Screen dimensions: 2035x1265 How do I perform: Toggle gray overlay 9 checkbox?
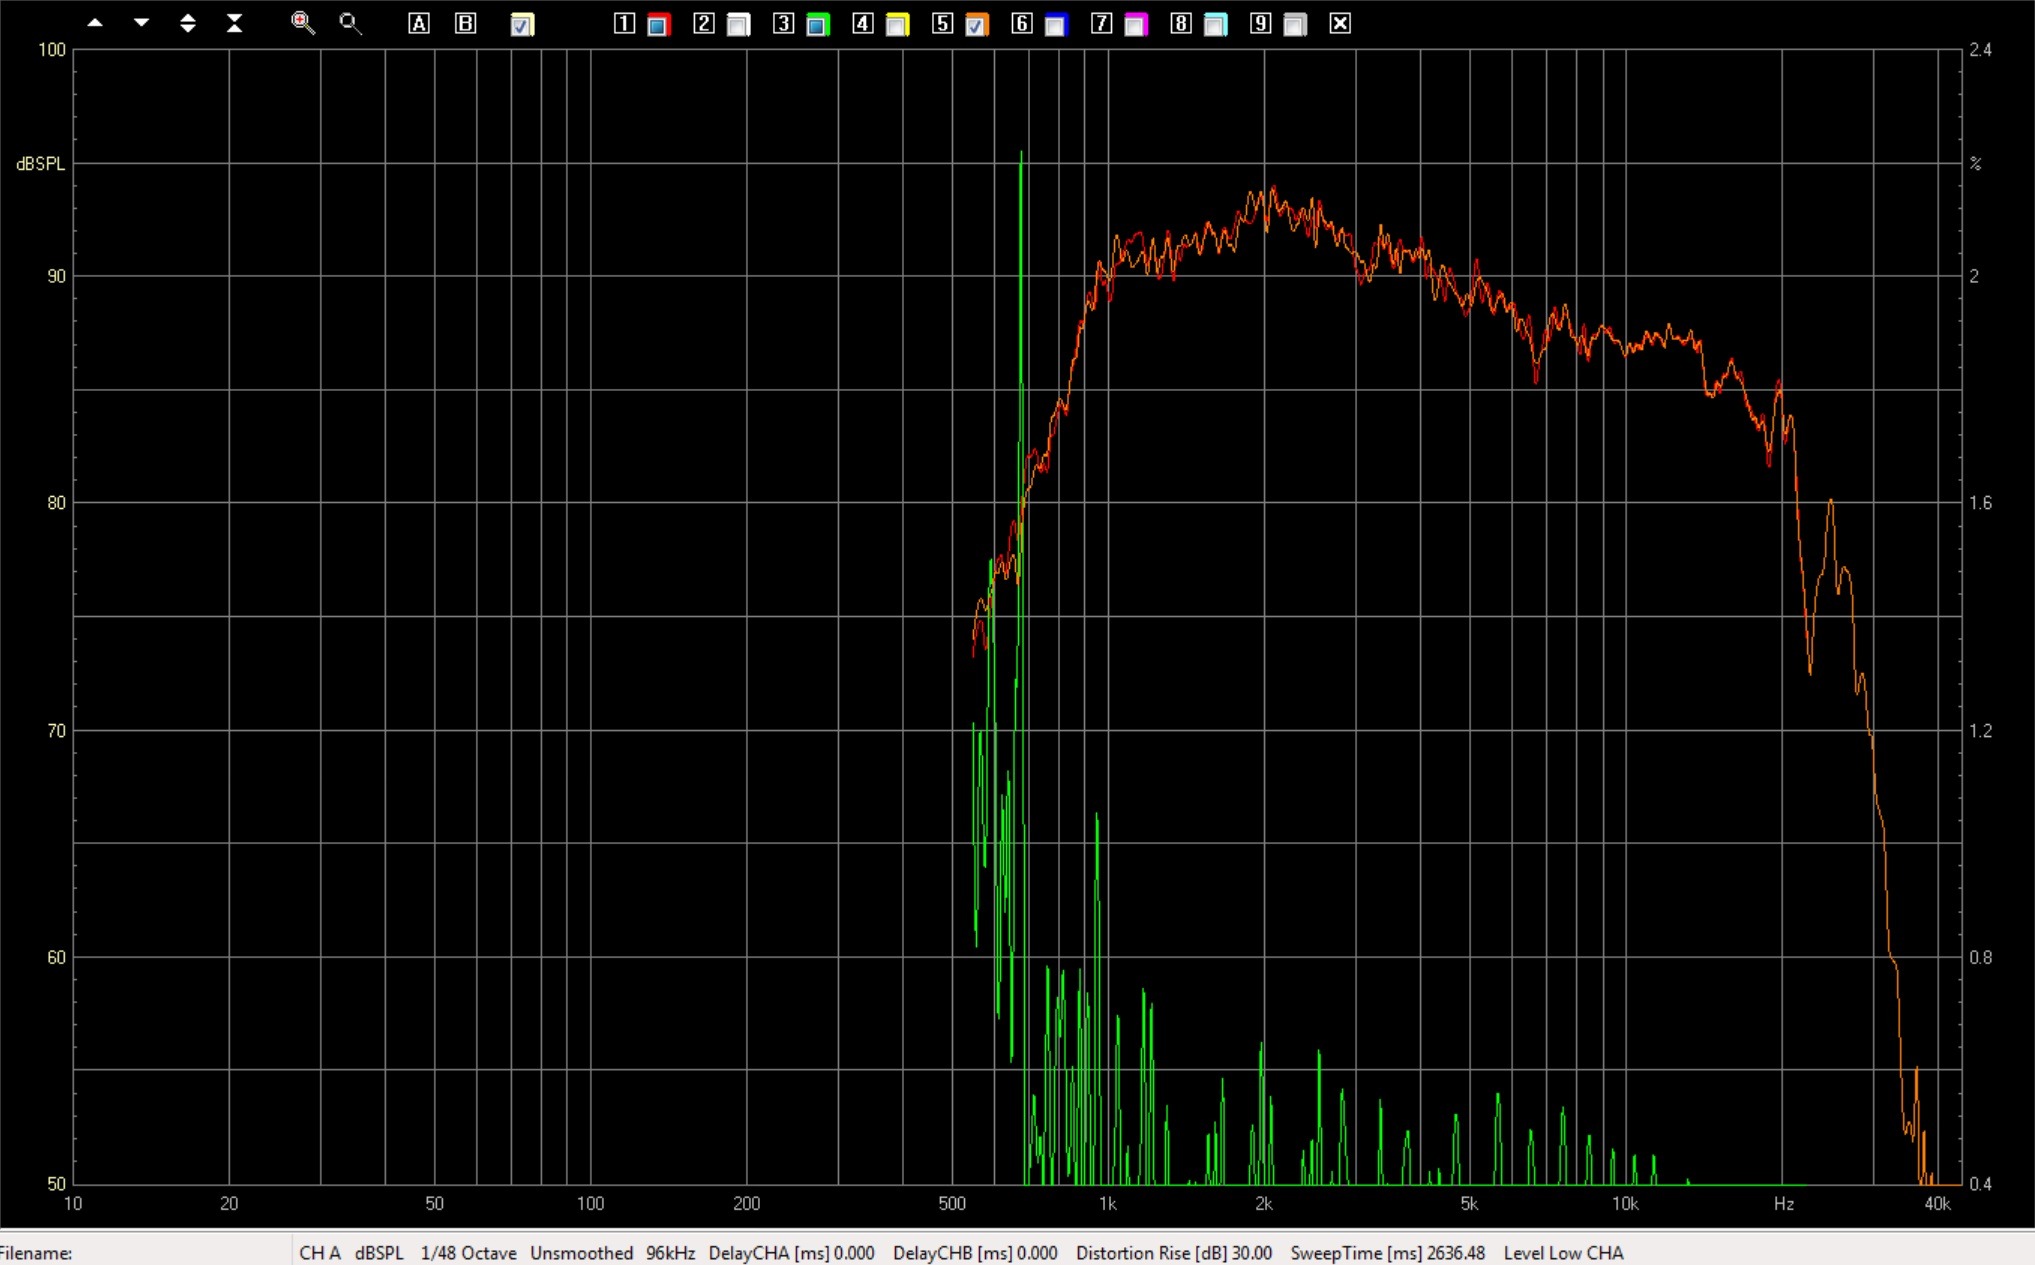pyautogui.click(x=1295, y=25)
